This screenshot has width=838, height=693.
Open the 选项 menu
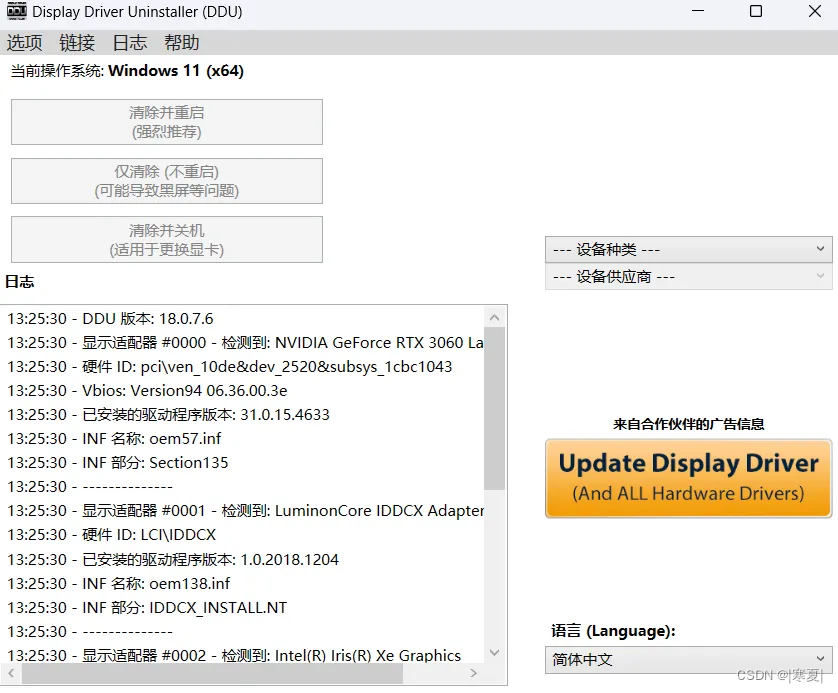(x=25, y=43)
